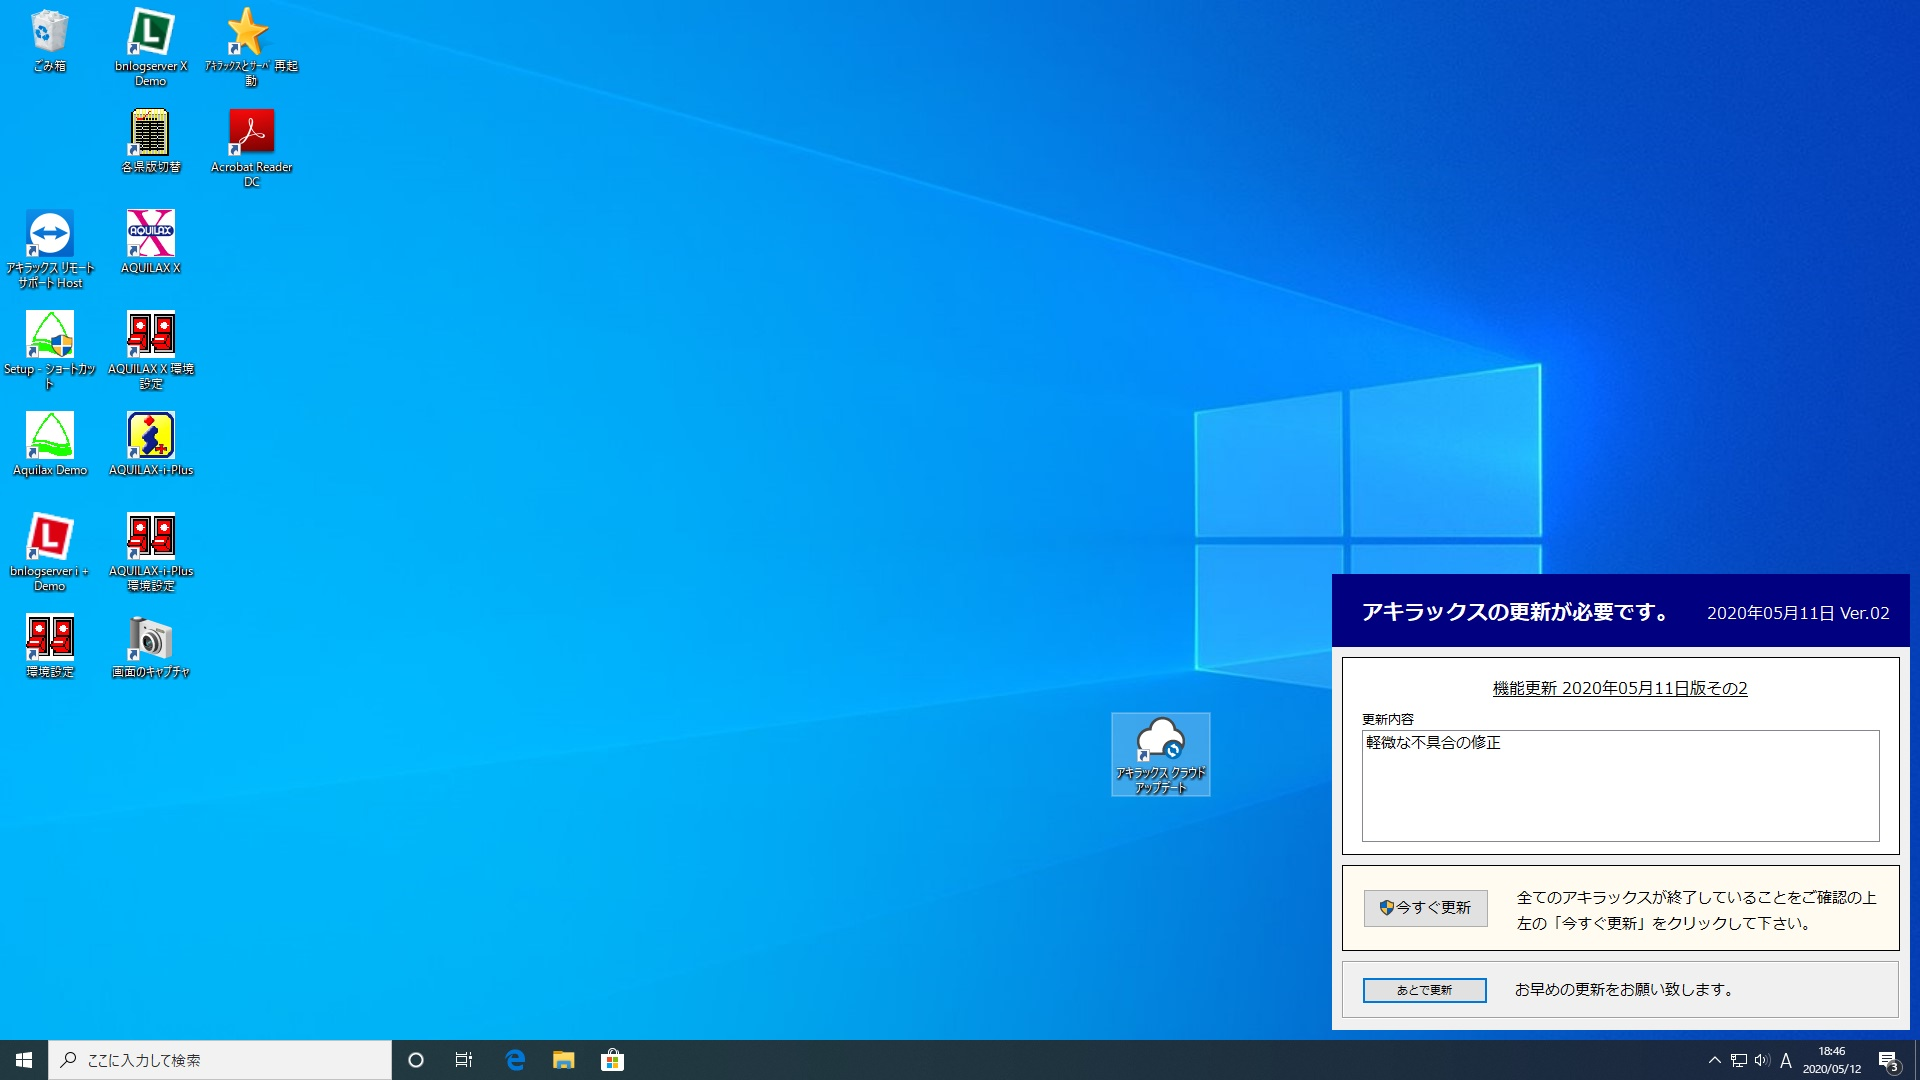Viewport: 1920px width, 1080px height.
Task: Click the taskbar search box
Action: [x=220, y=1060]
